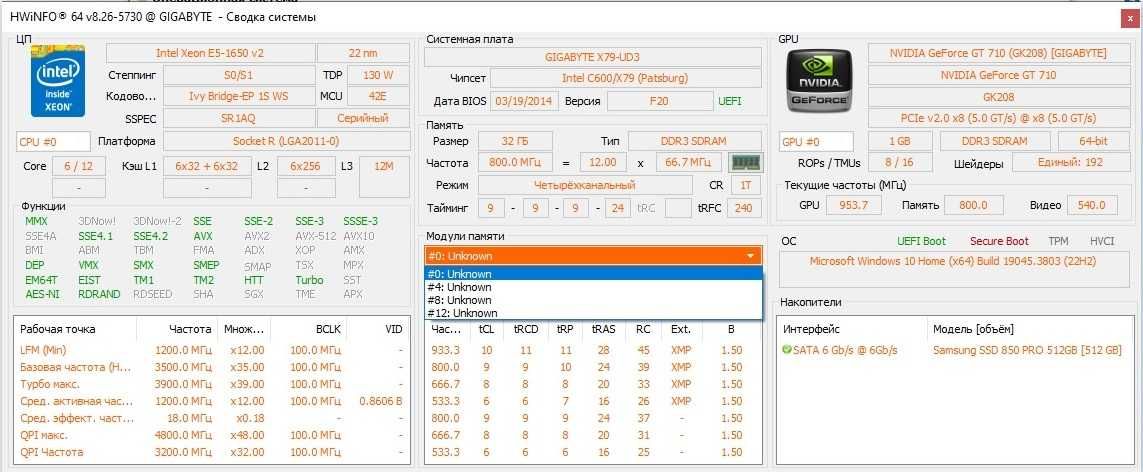Click the Модель [объём] column header
This screenshot has width=1143, height=472.
[x=973, y=329]
